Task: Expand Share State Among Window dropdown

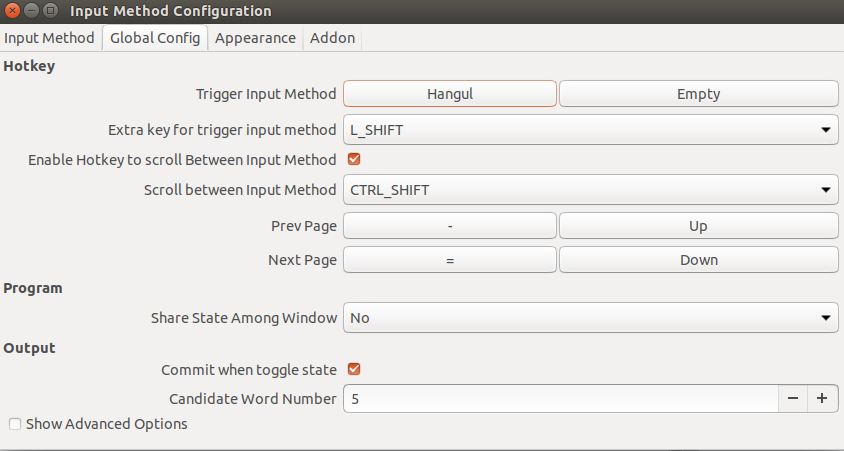Action: coord(590,318)
